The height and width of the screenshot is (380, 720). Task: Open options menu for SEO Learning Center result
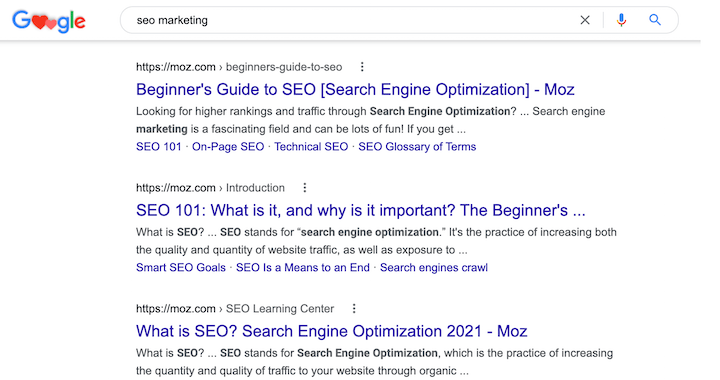(354, 308)
